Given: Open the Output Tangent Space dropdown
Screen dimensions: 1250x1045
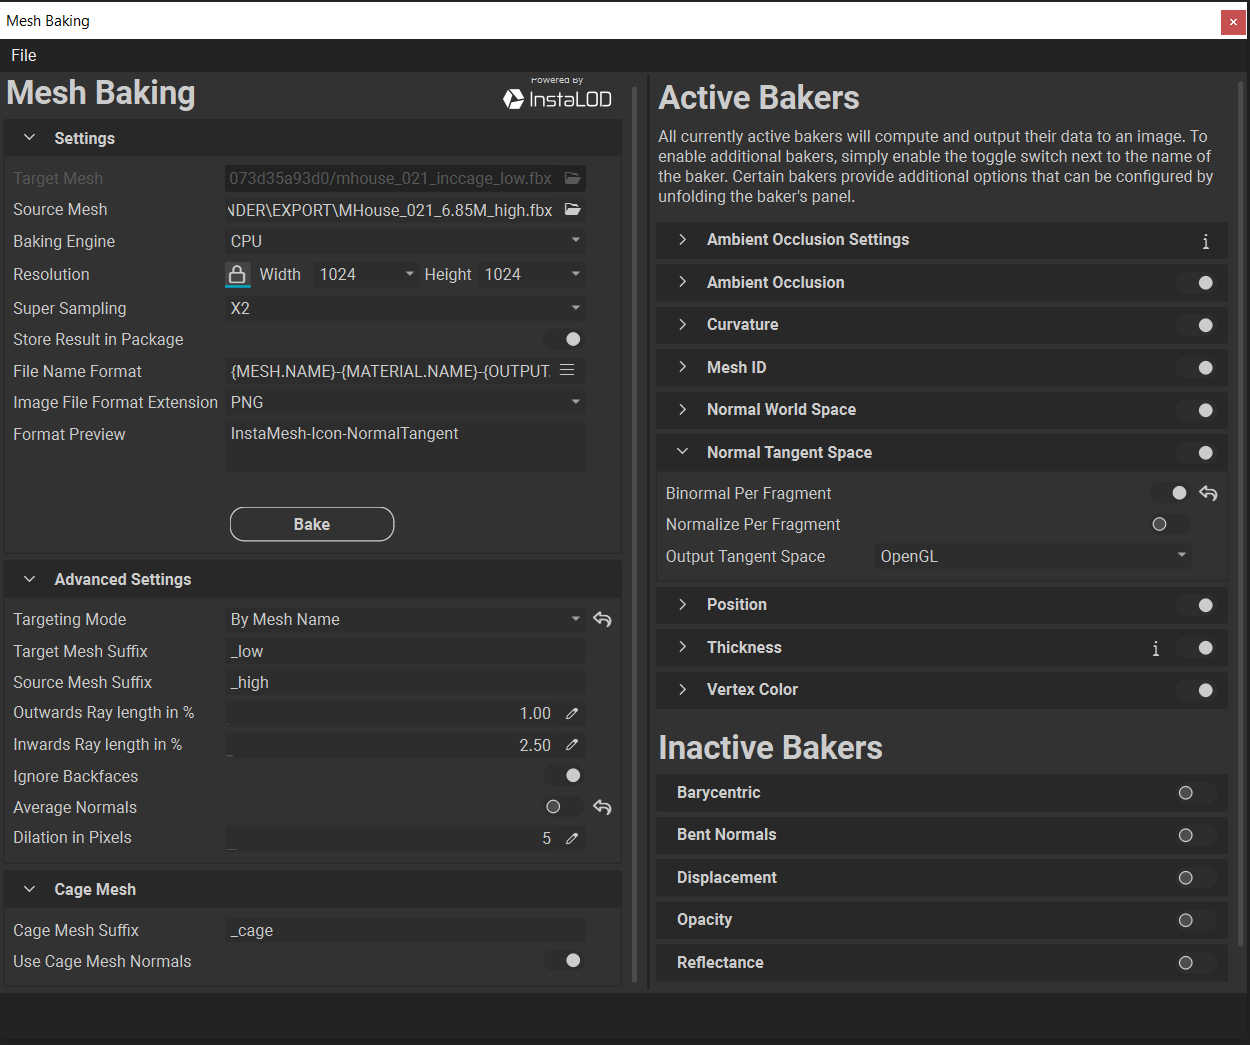Looking at the screenshot, I should click(1032, 556).
